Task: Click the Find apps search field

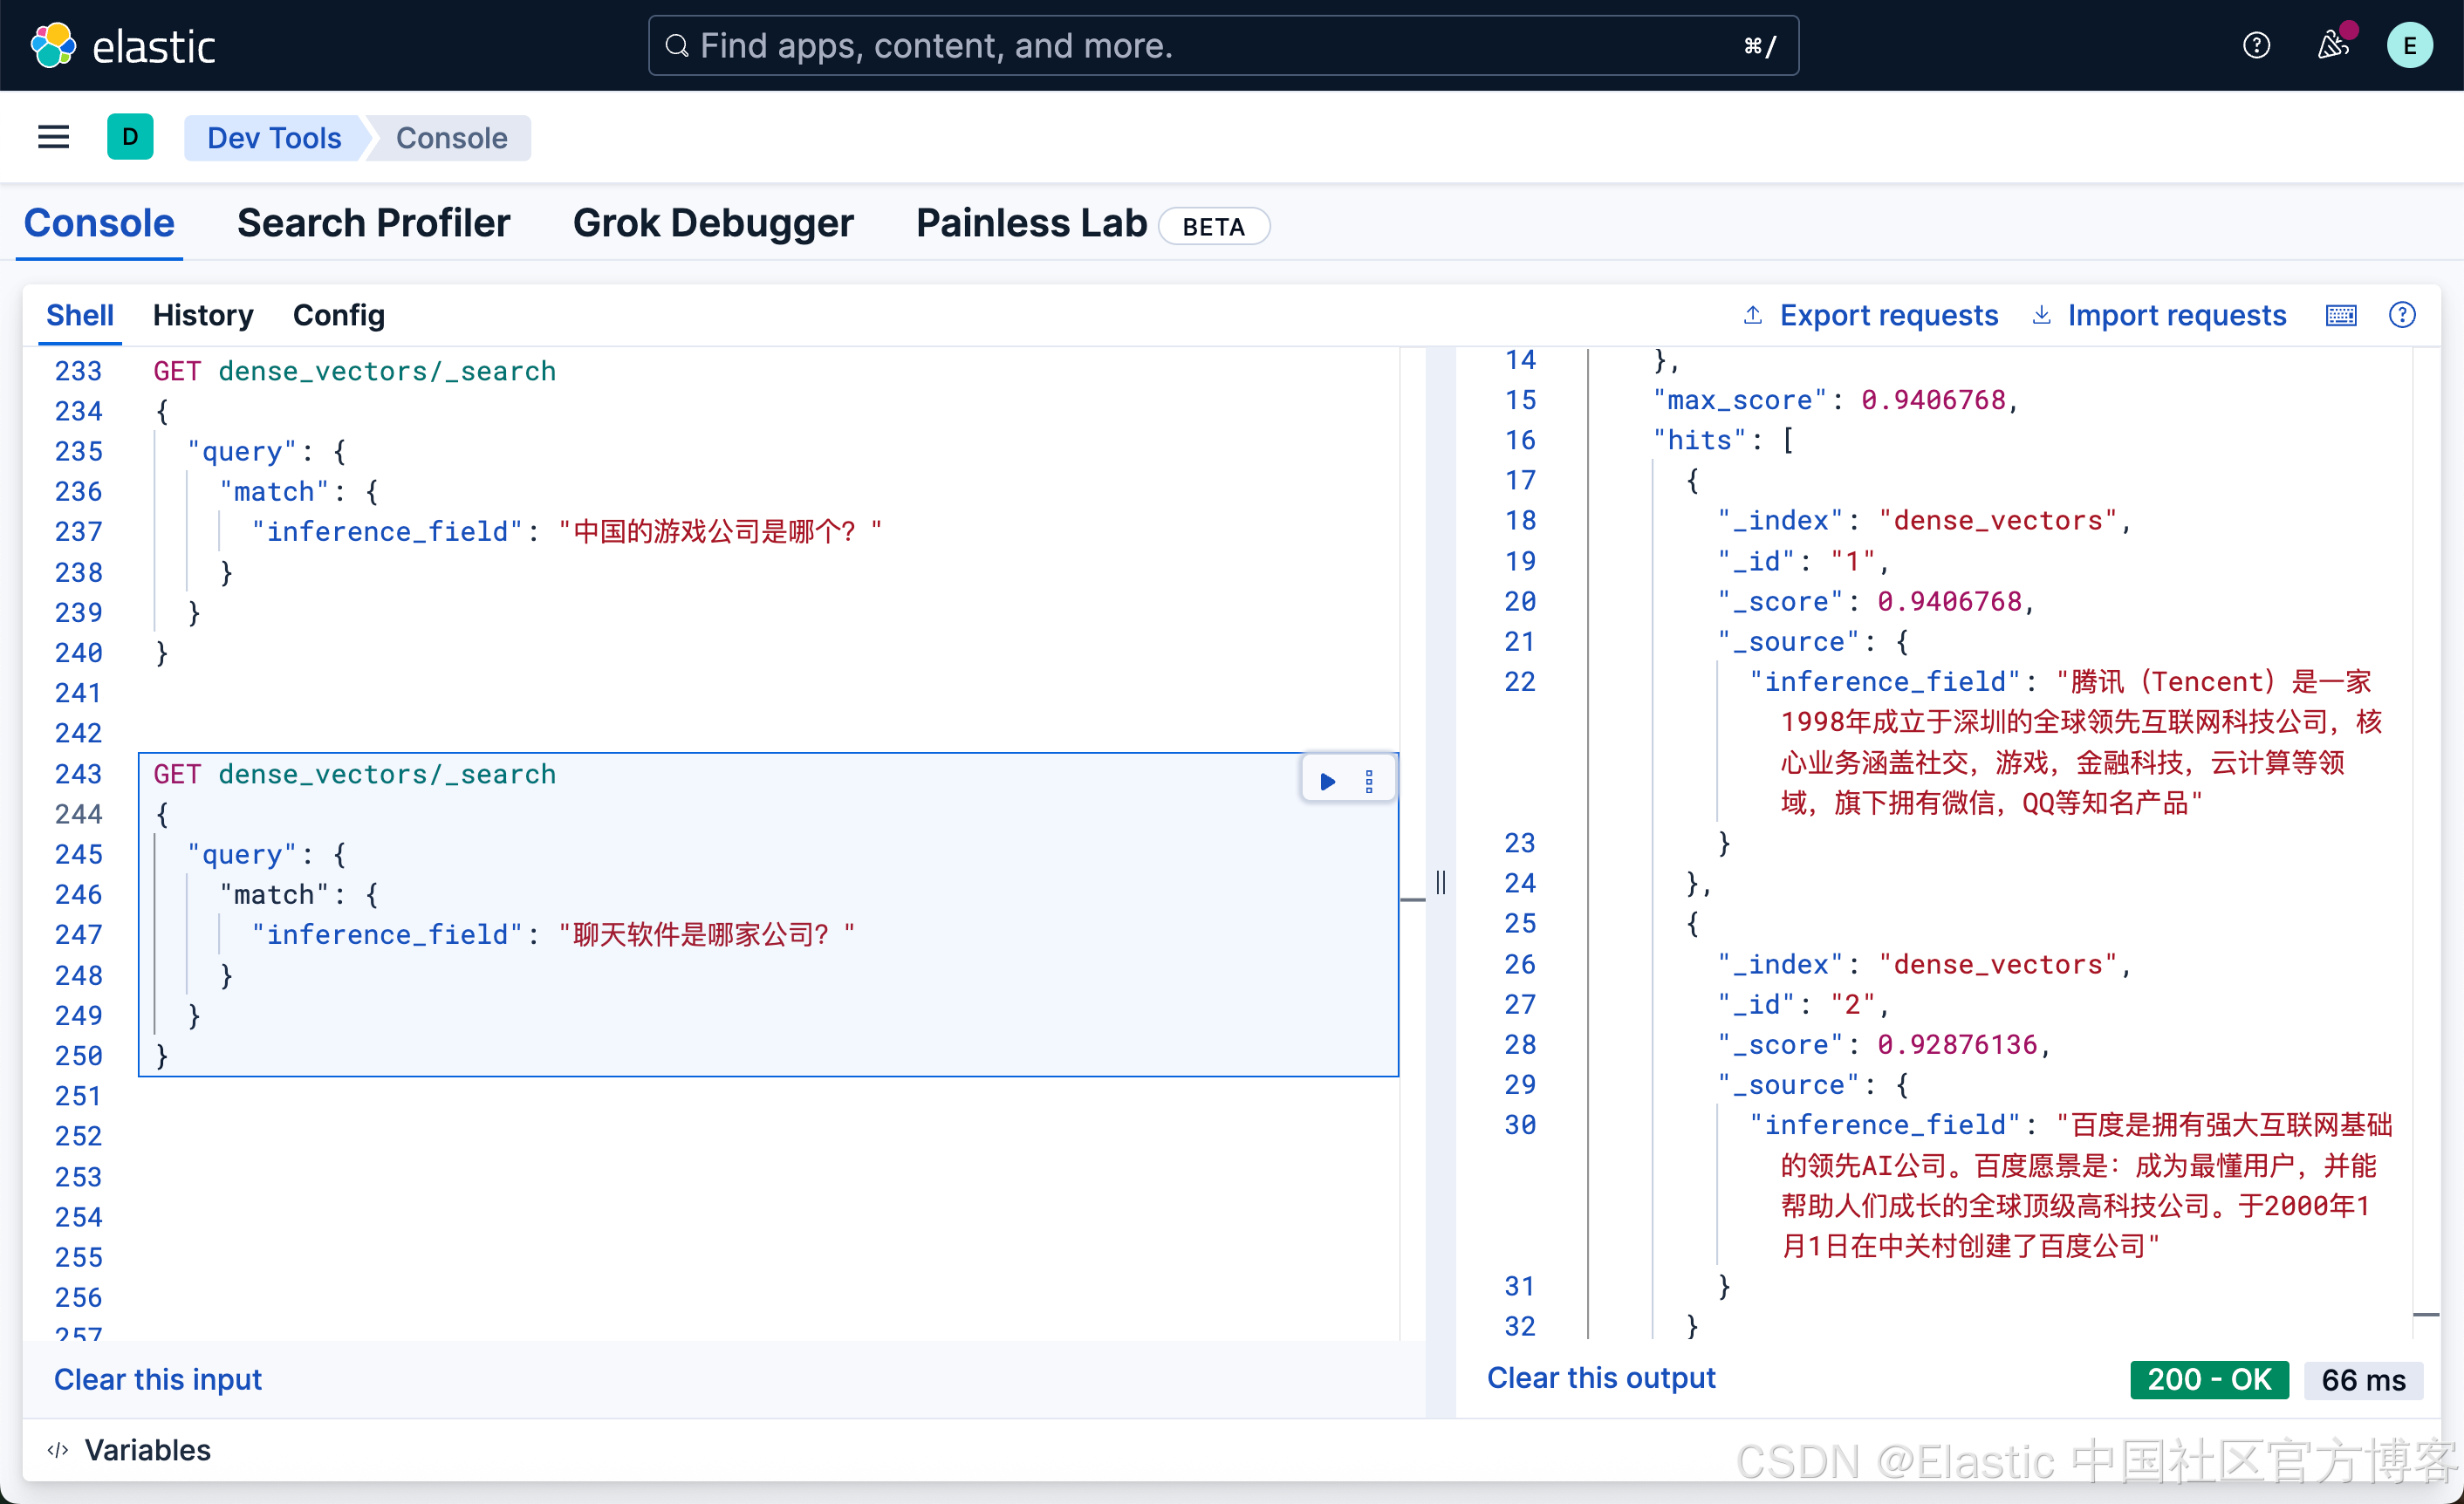Action: click(1222, 46)
